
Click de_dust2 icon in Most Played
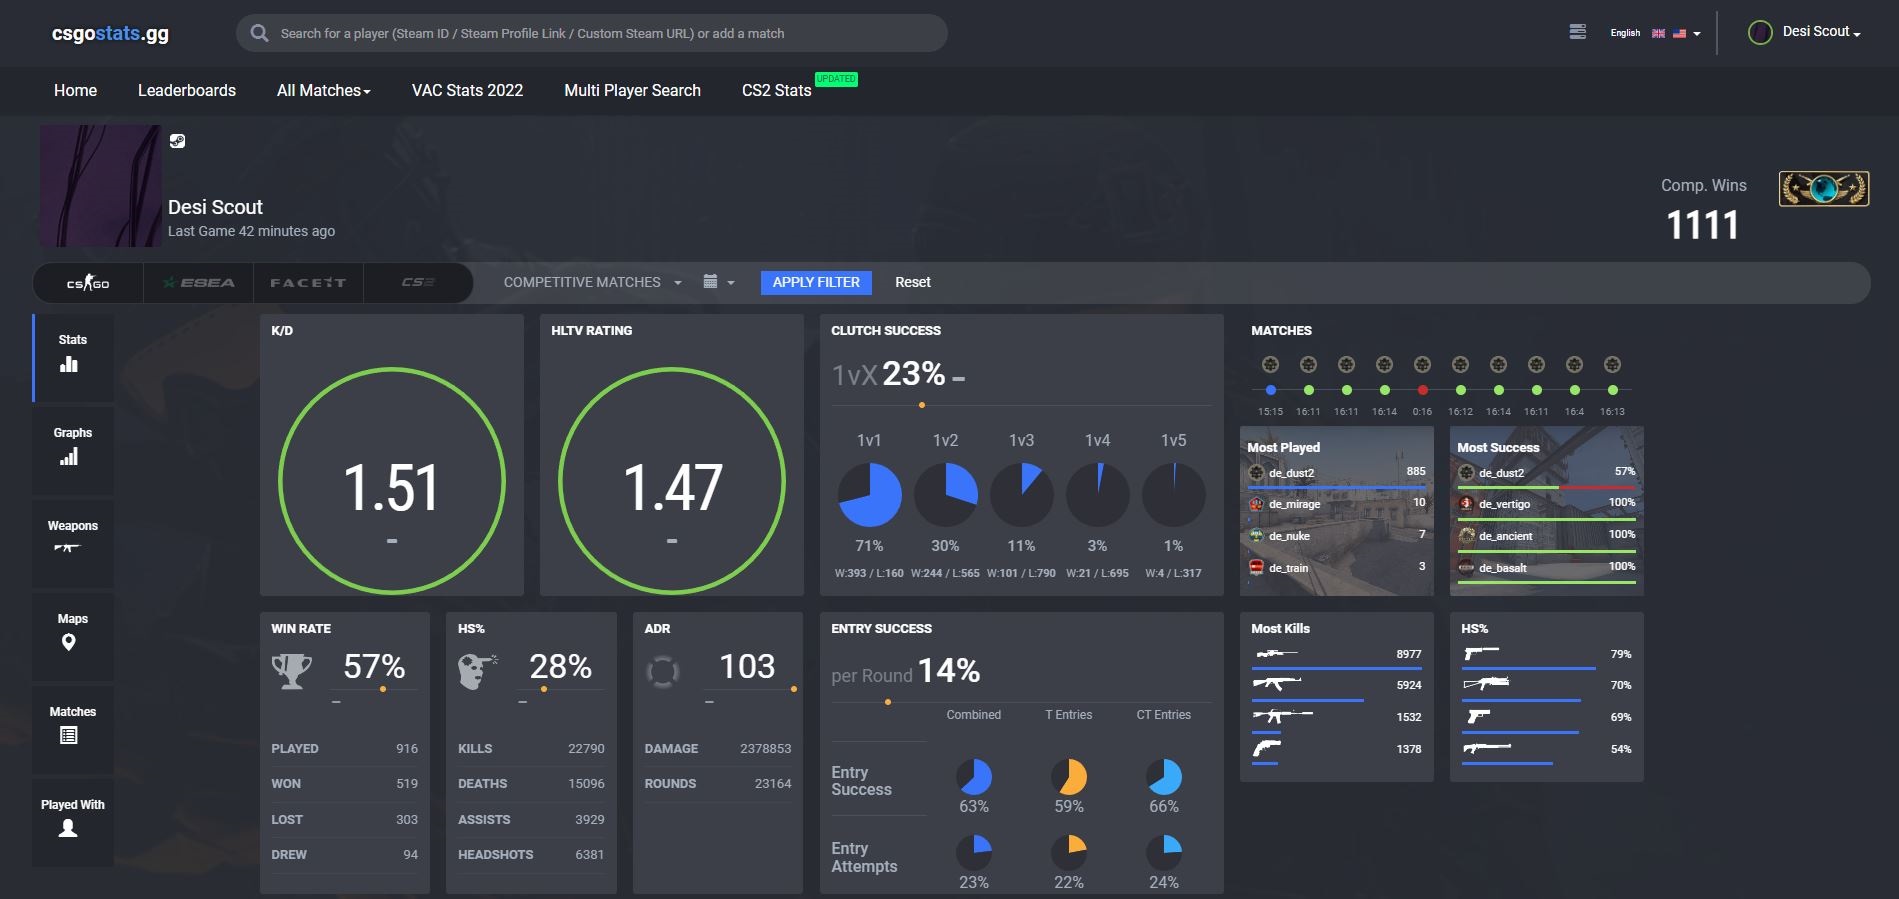[1257, 473]
